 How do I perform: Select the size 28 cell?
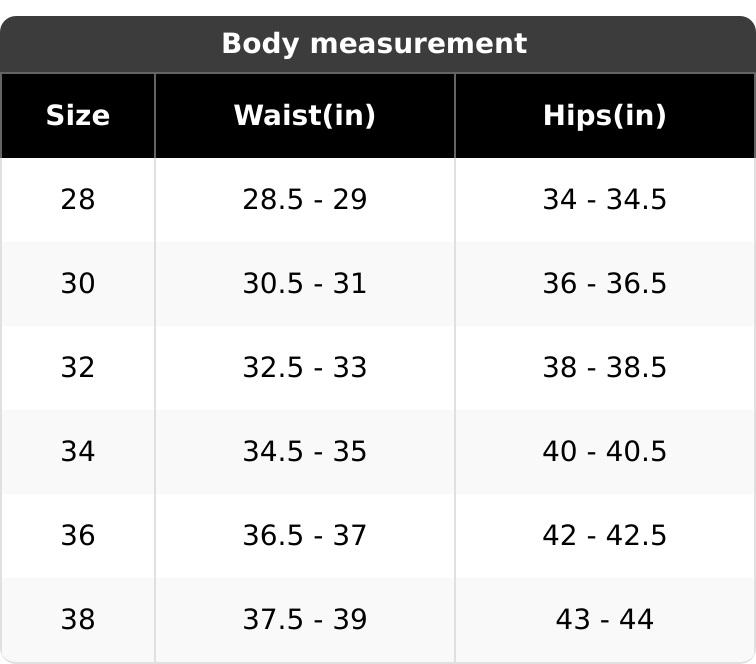[78, 200]
